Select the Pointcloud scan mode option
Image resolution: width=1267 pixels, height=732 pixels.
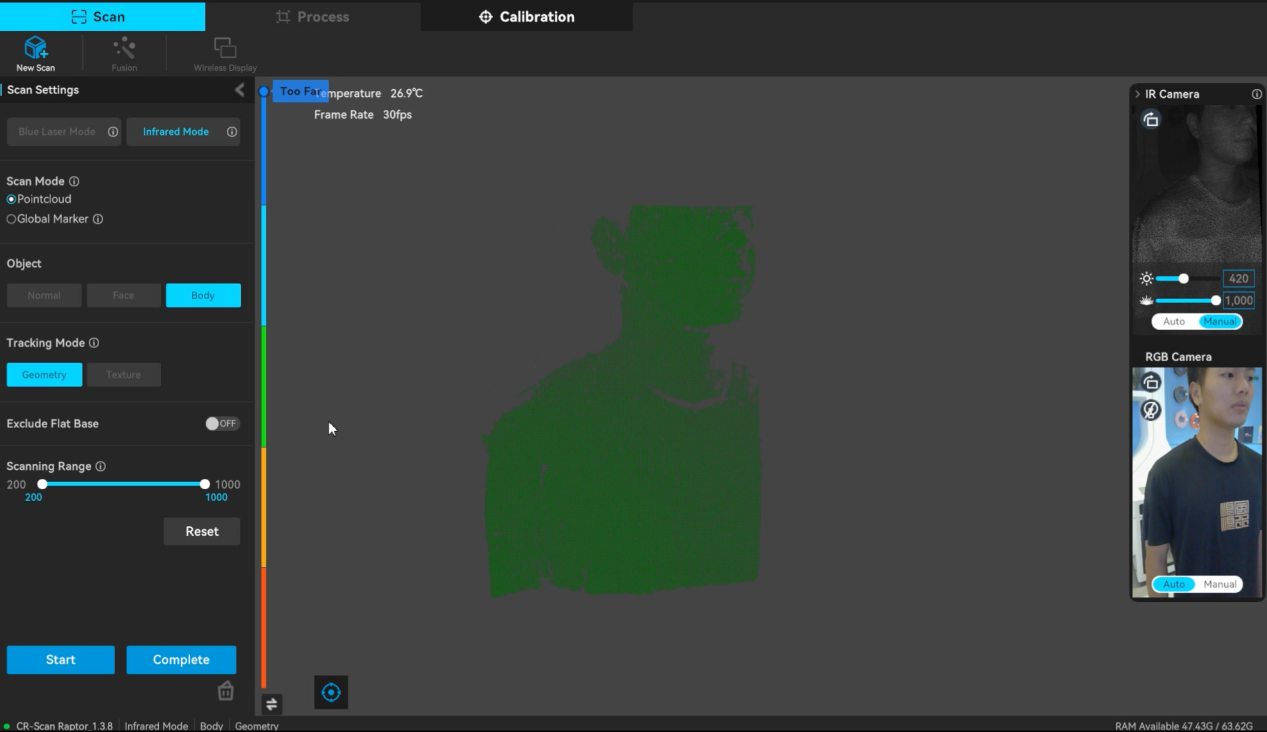(x=12, y=199)
